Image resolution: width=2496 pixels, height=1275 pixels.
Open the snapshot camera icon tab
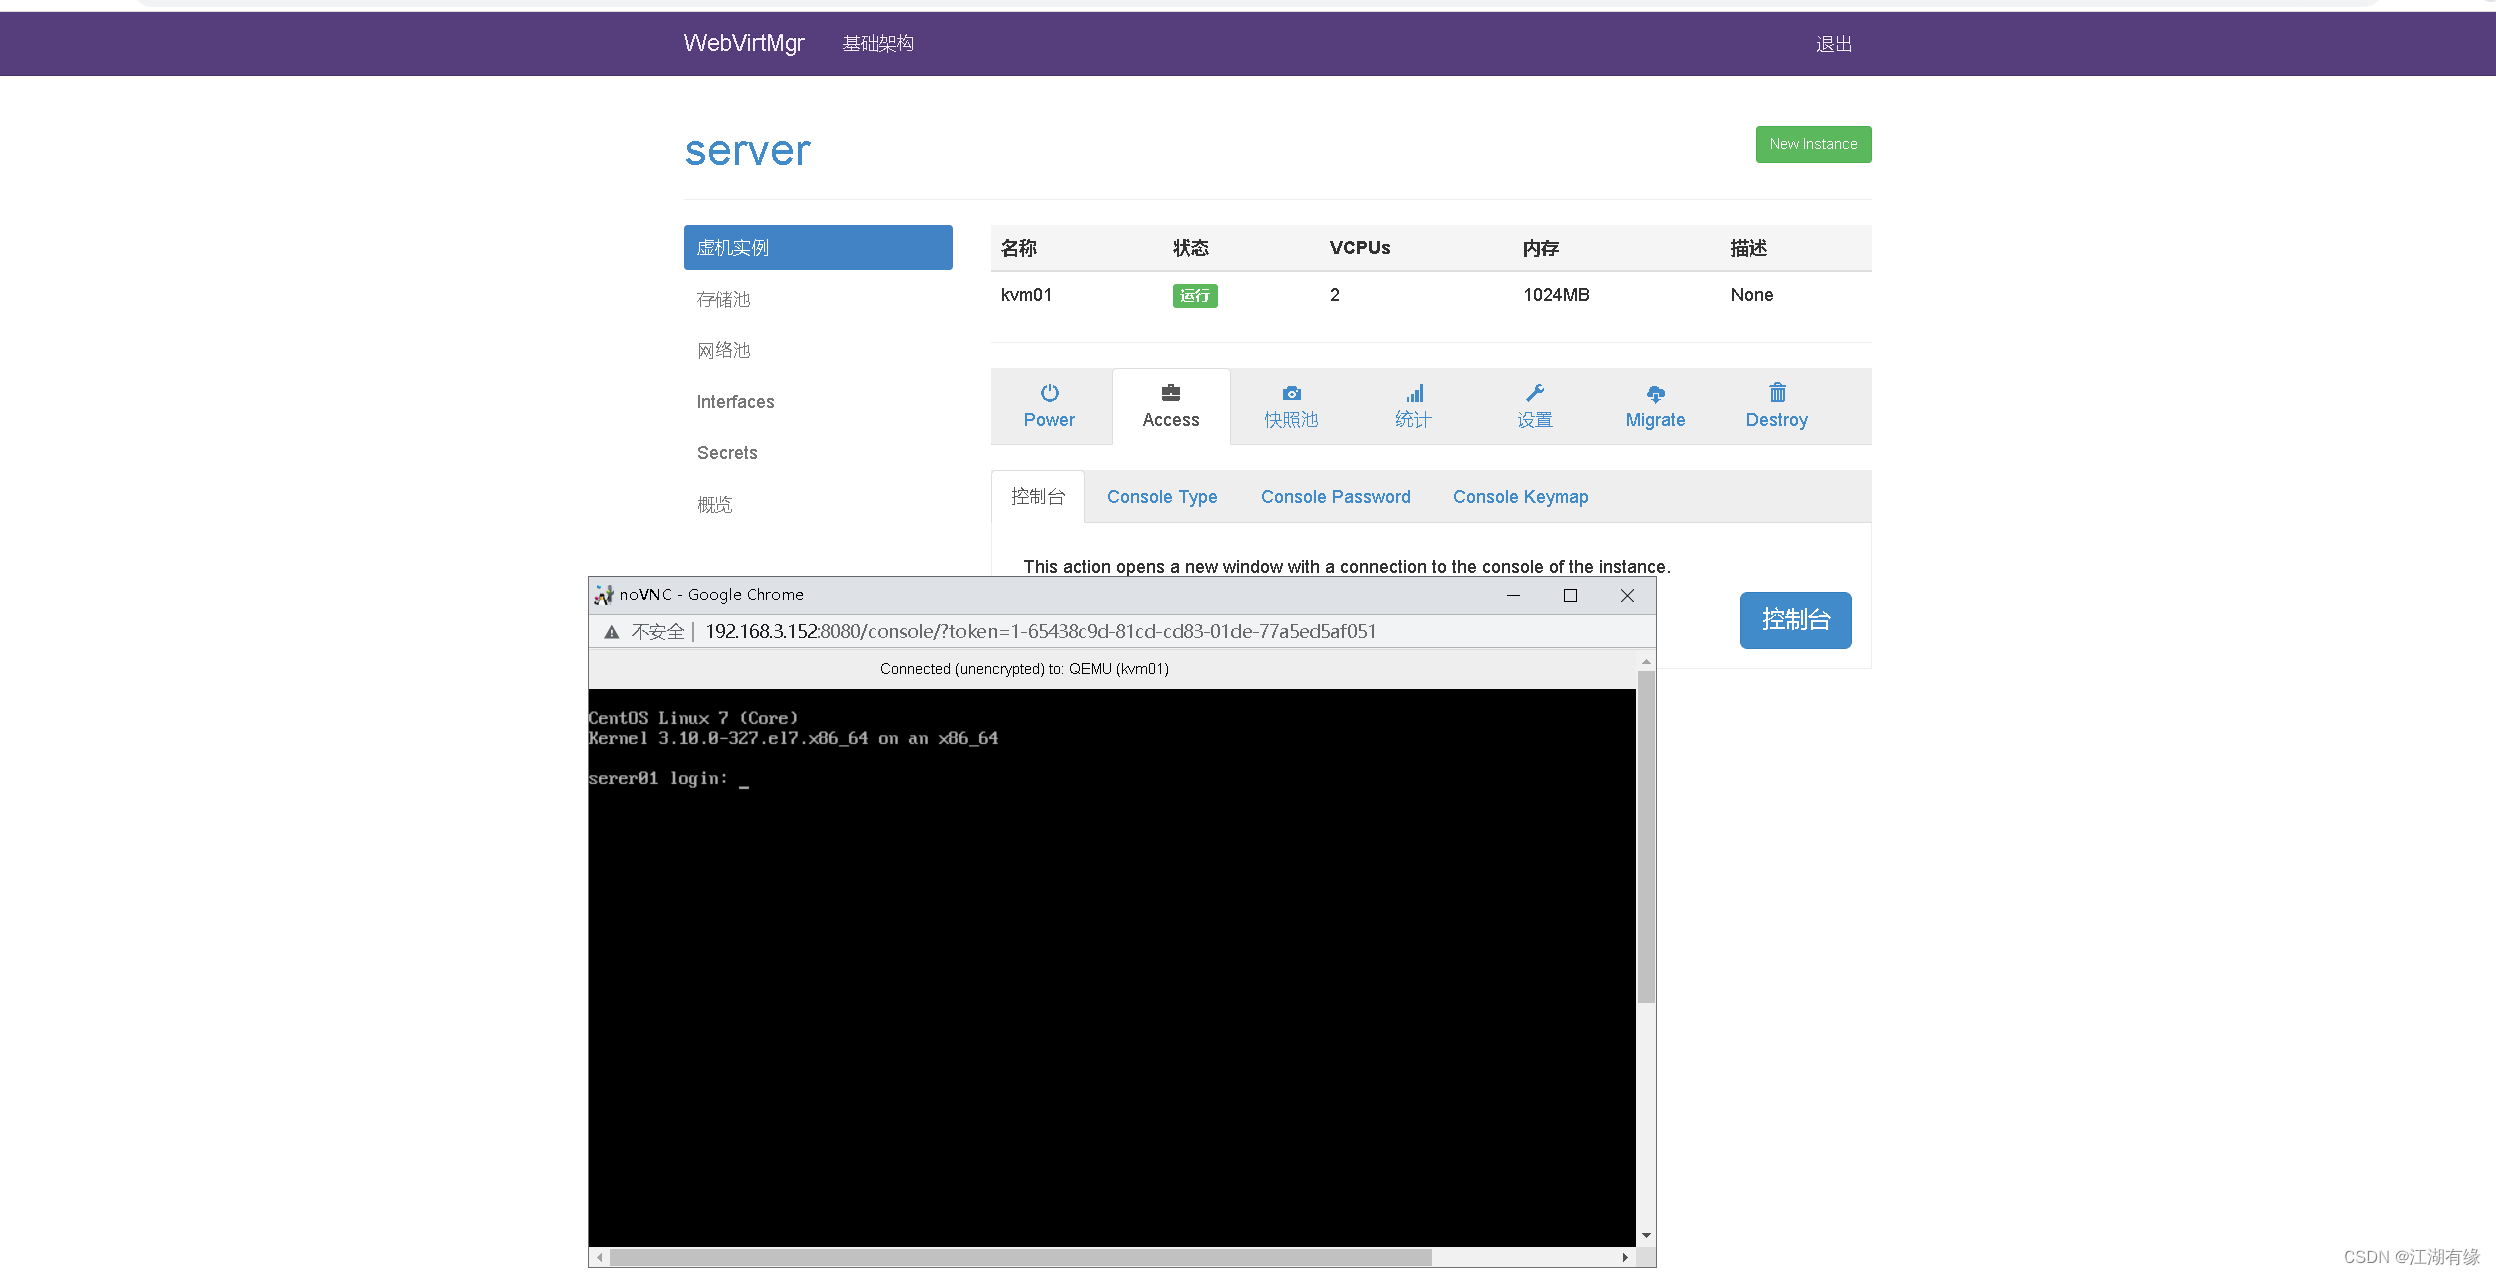tap(1291, 393)
